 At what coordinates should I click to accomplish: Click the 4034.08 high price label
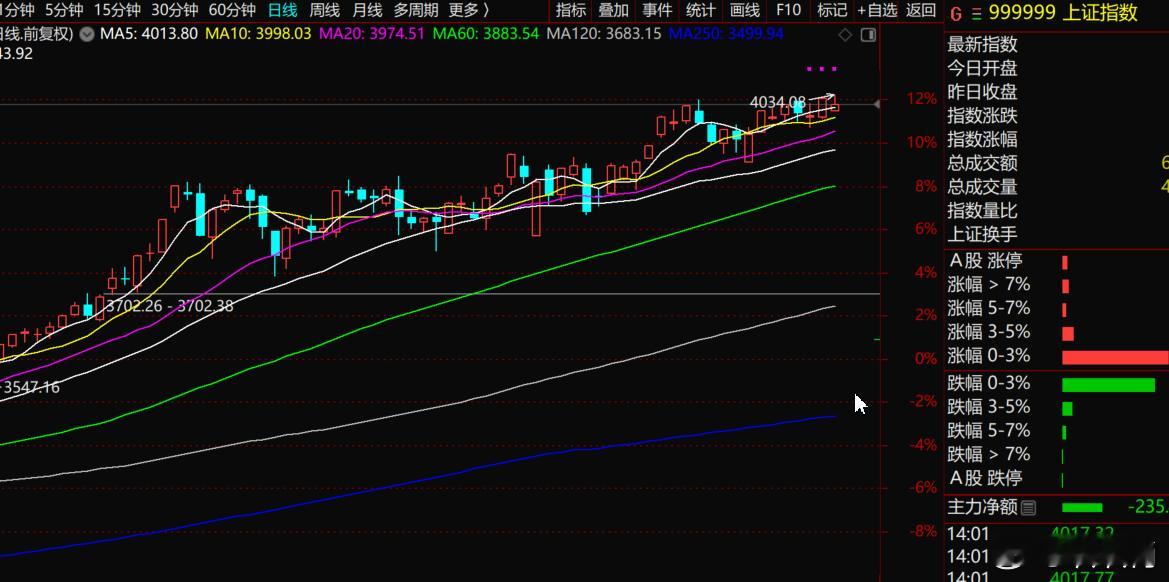(x=778, y=101)
